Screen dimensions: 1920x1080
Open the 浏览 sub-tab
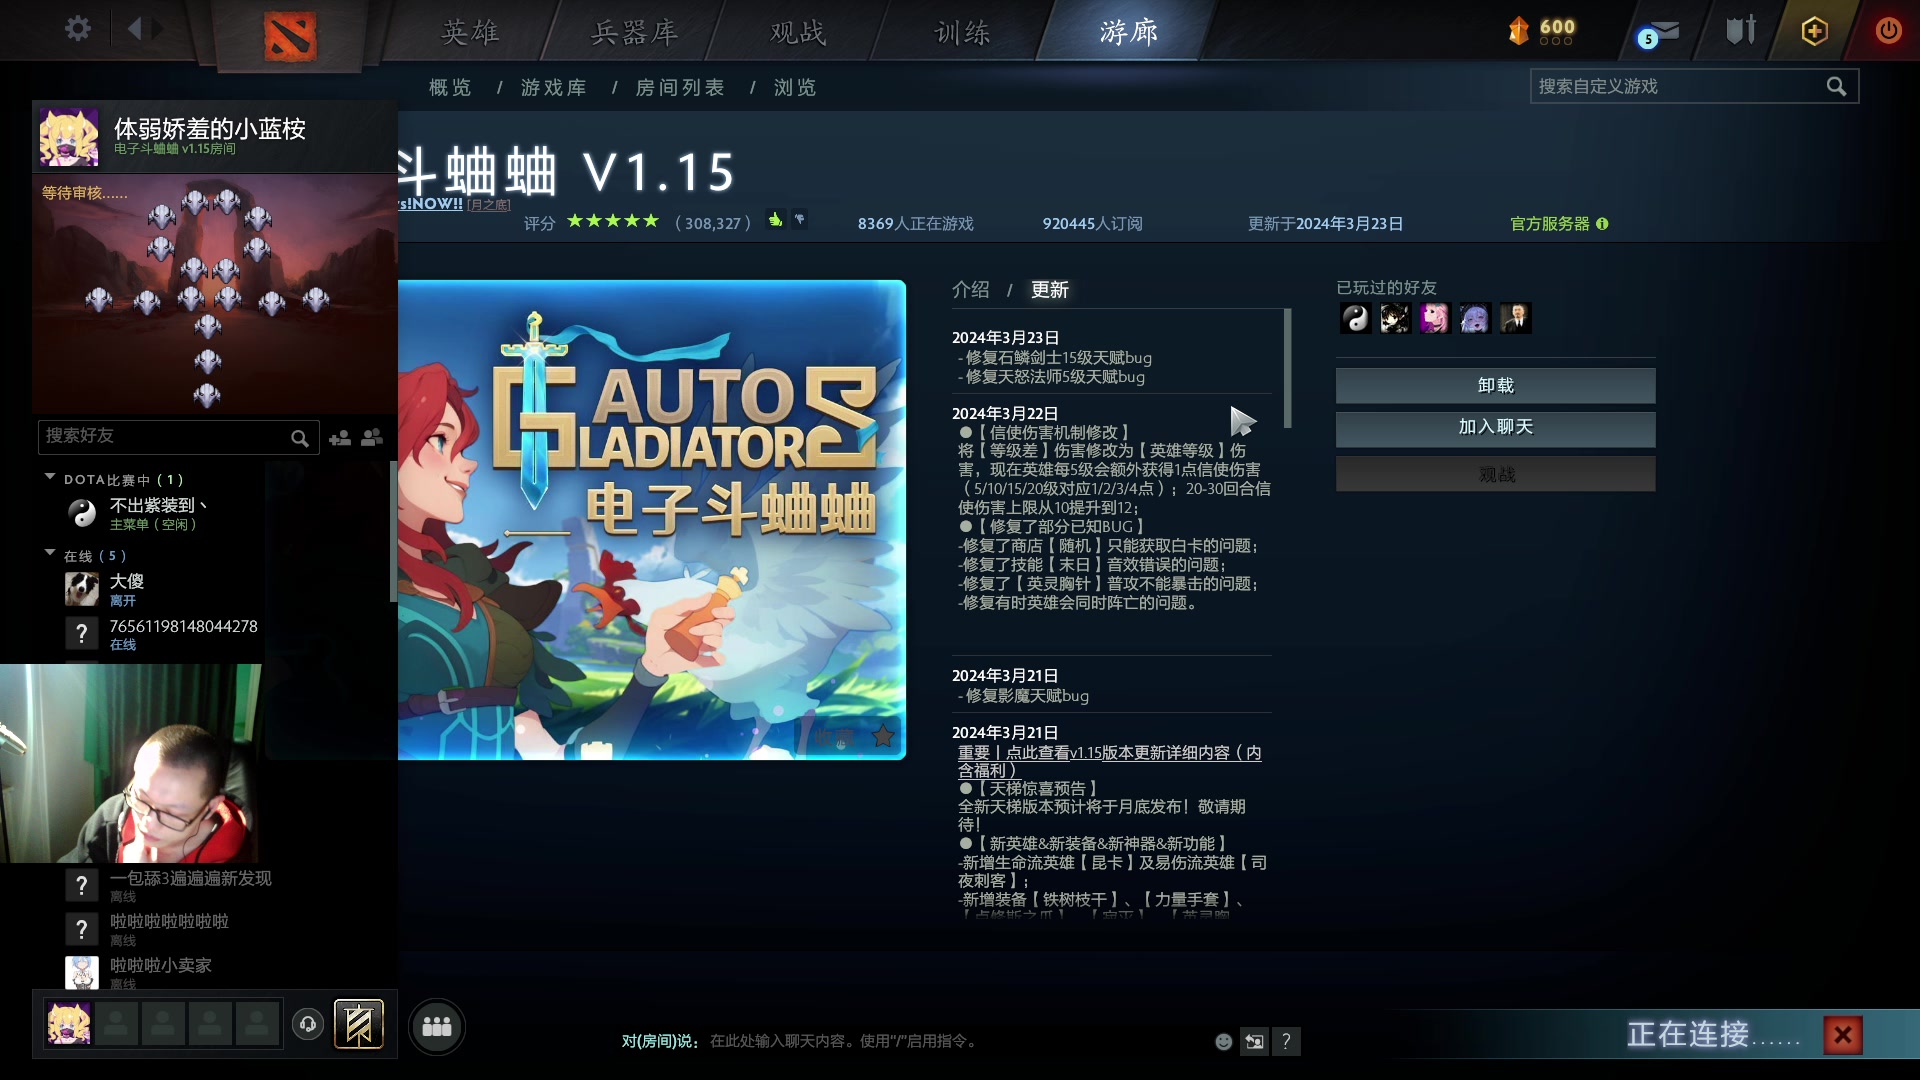pos(795,88)
